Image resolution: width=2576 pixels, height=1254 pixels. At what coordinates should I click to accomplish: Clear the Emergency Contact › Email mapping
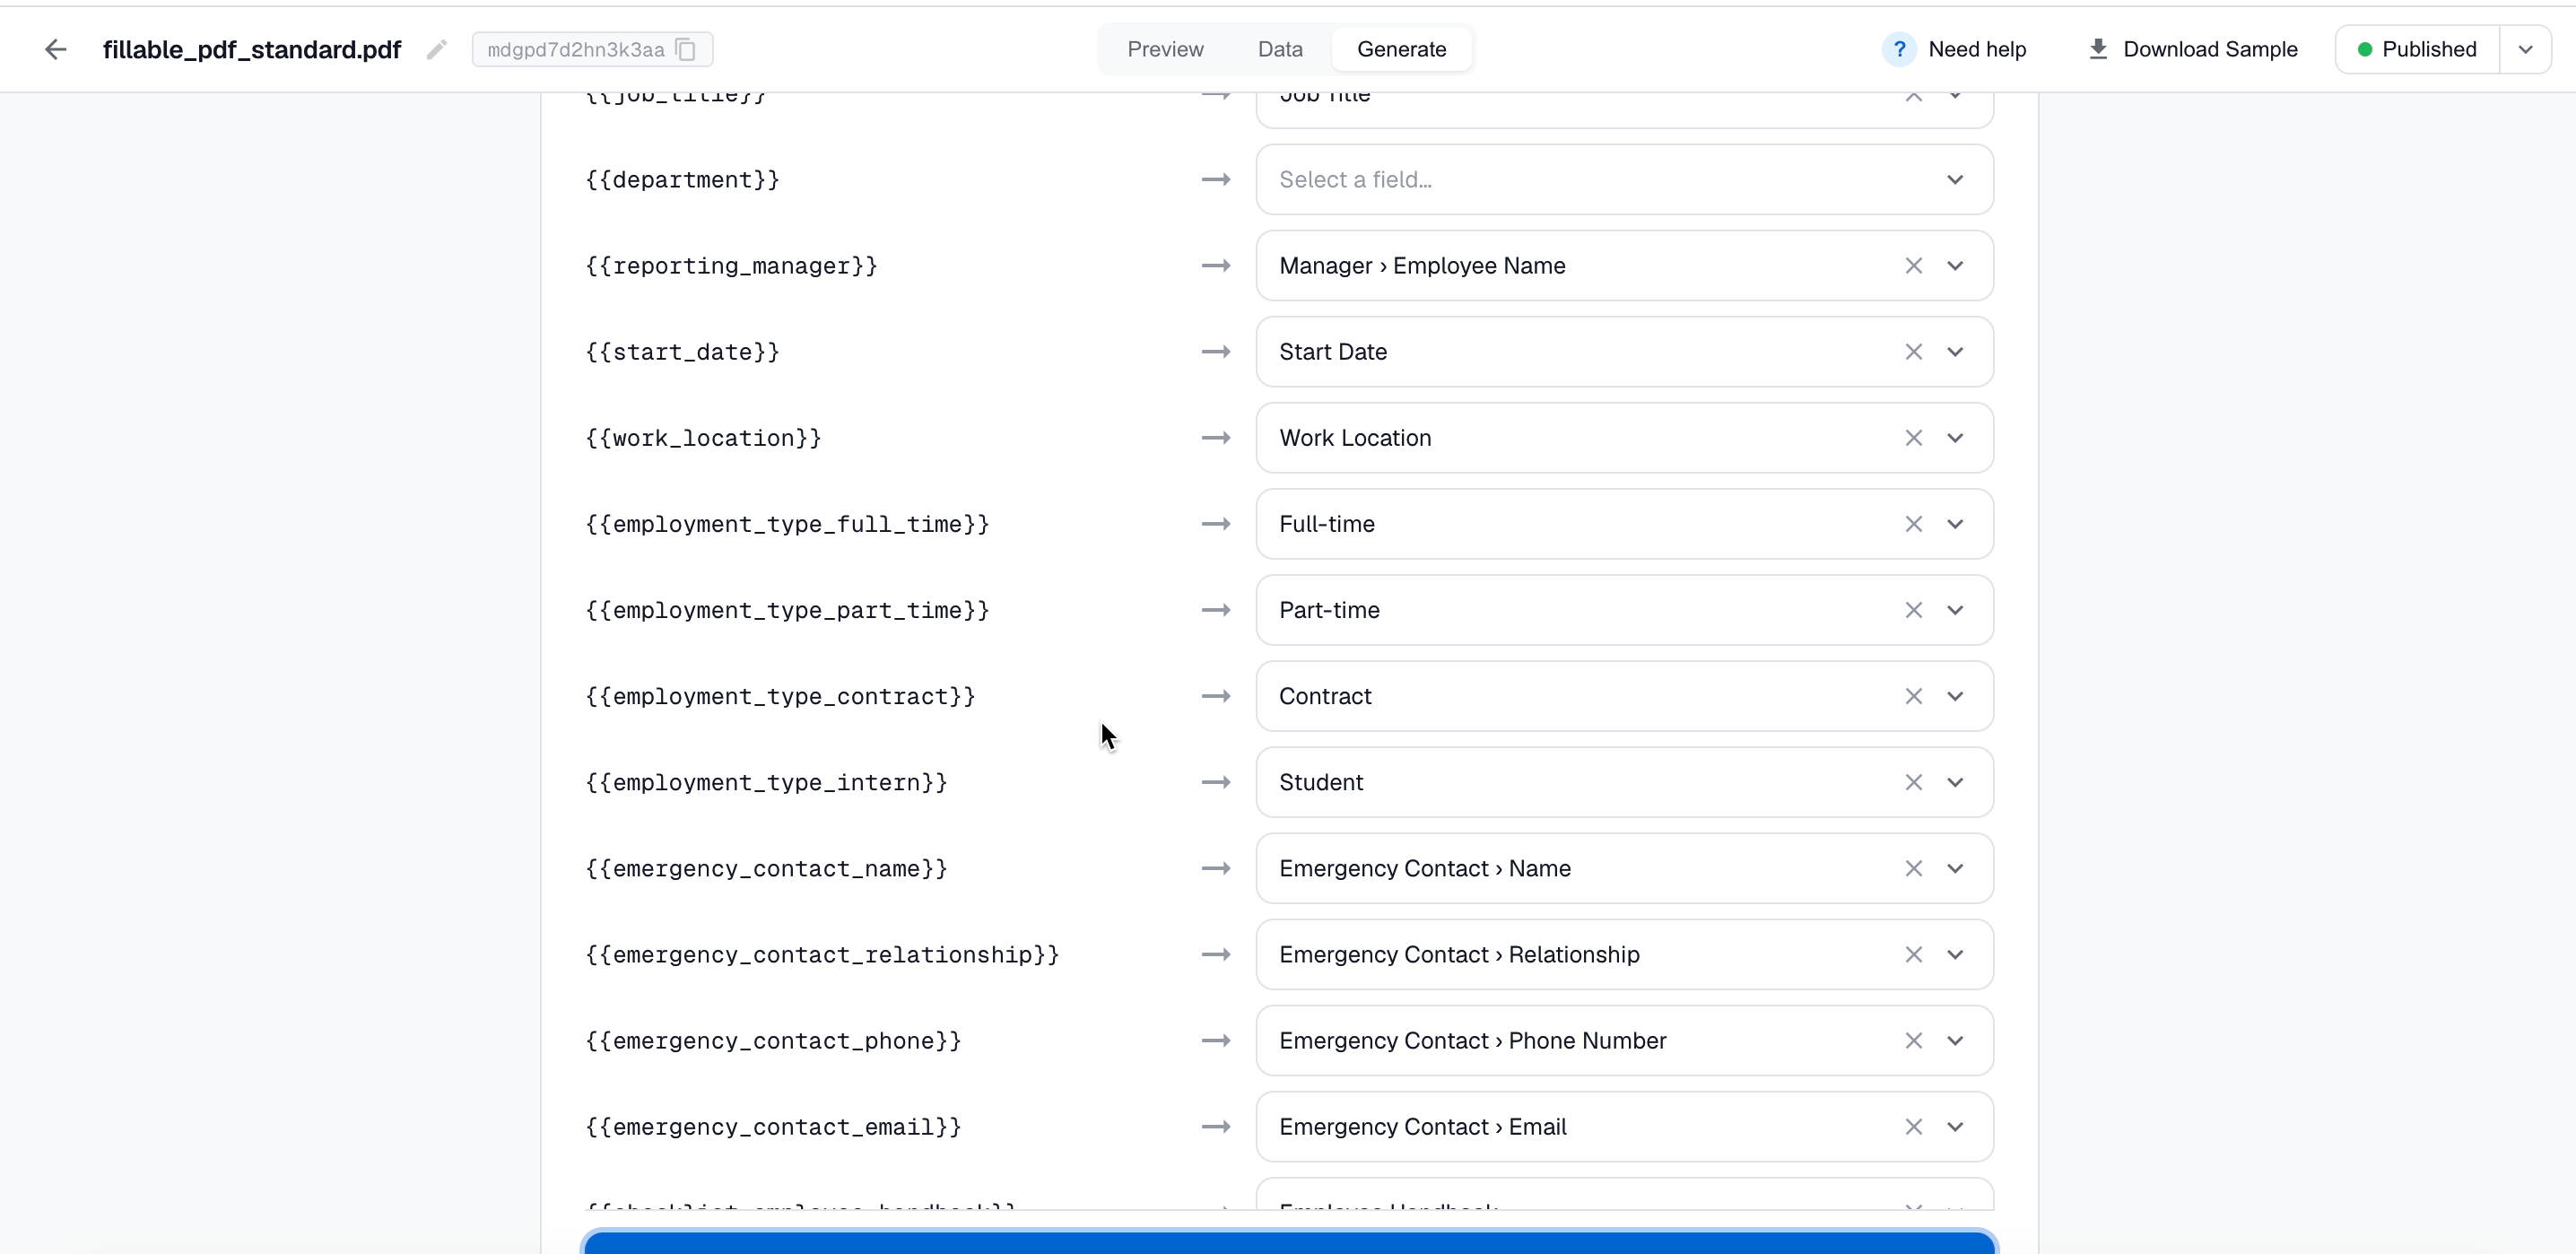click(1913, 1125)
